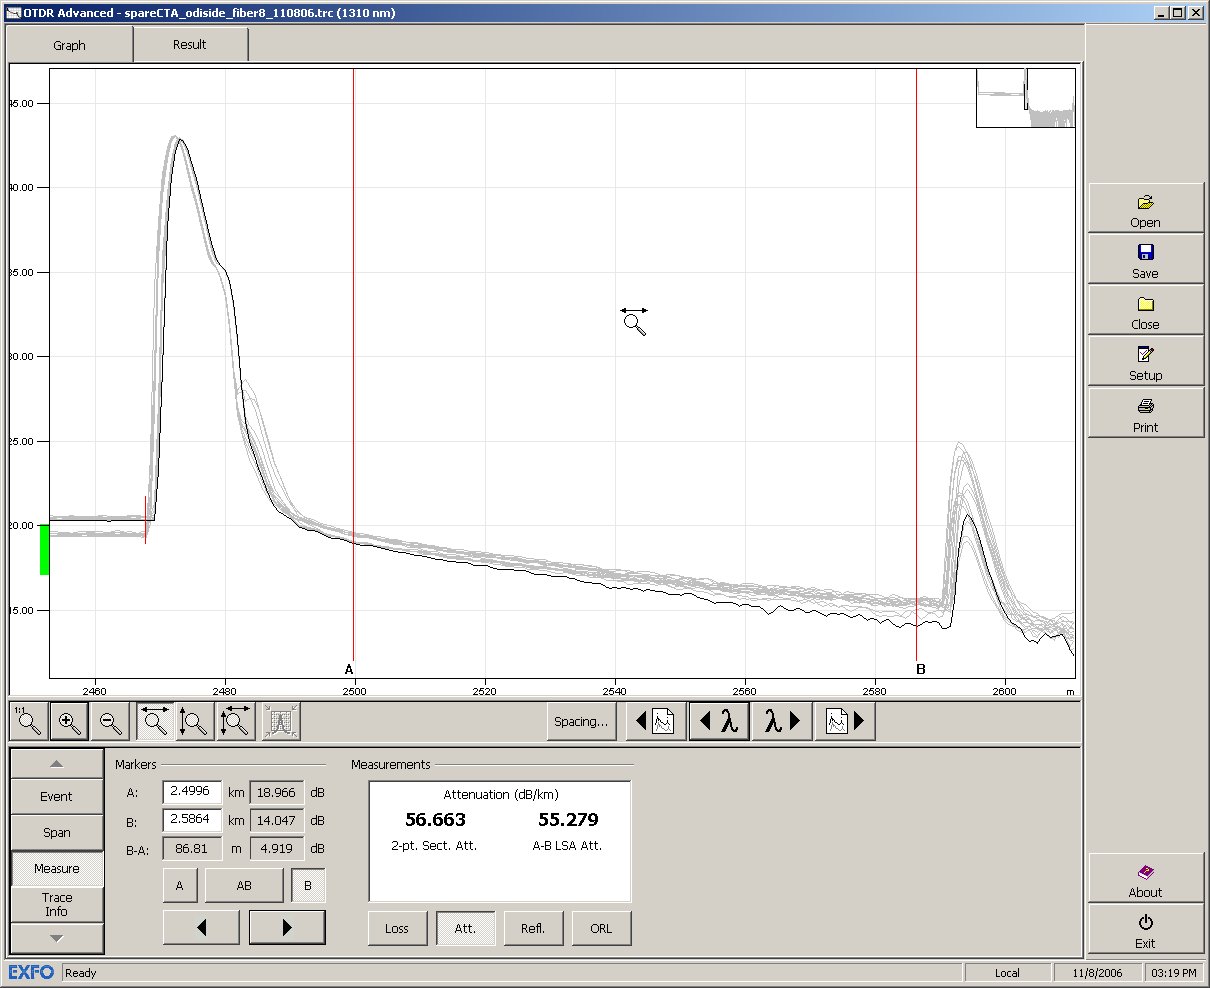Screen dimensions: 1210x988
Task: Switch to previous wavelength
Action: (x=719, y=721)
